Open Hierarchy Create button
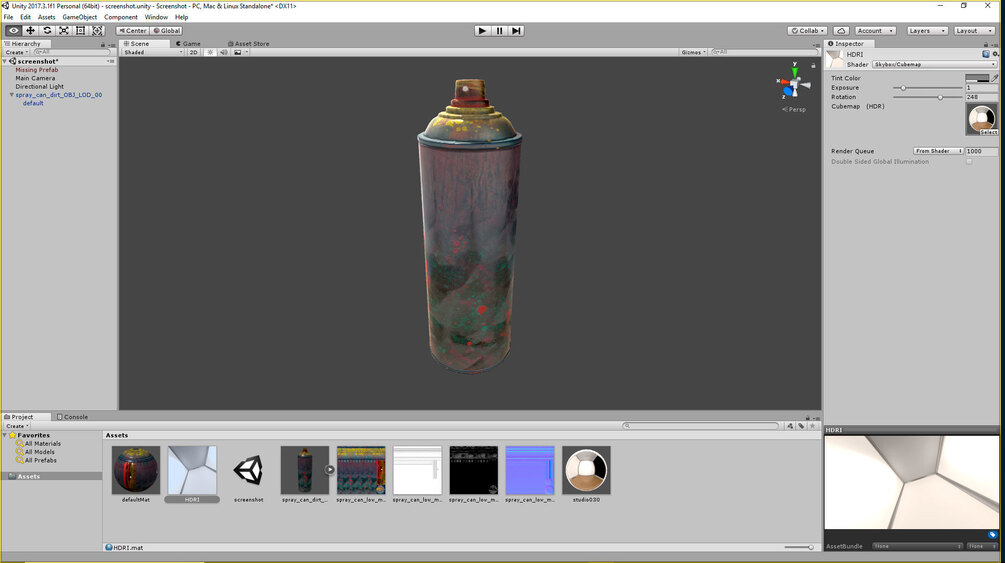Screen dimensions: 1005x563 (17, 53)
